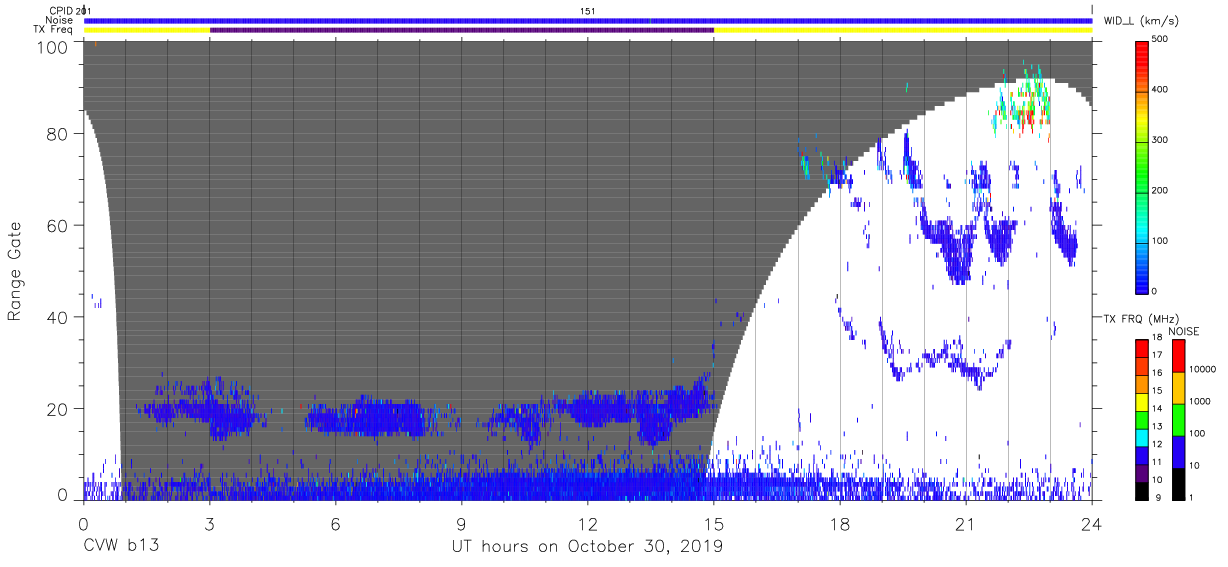1228x567 pixels.
Task: Click the 'Noise' row label above the plot
Action: (x=59, y=20)
